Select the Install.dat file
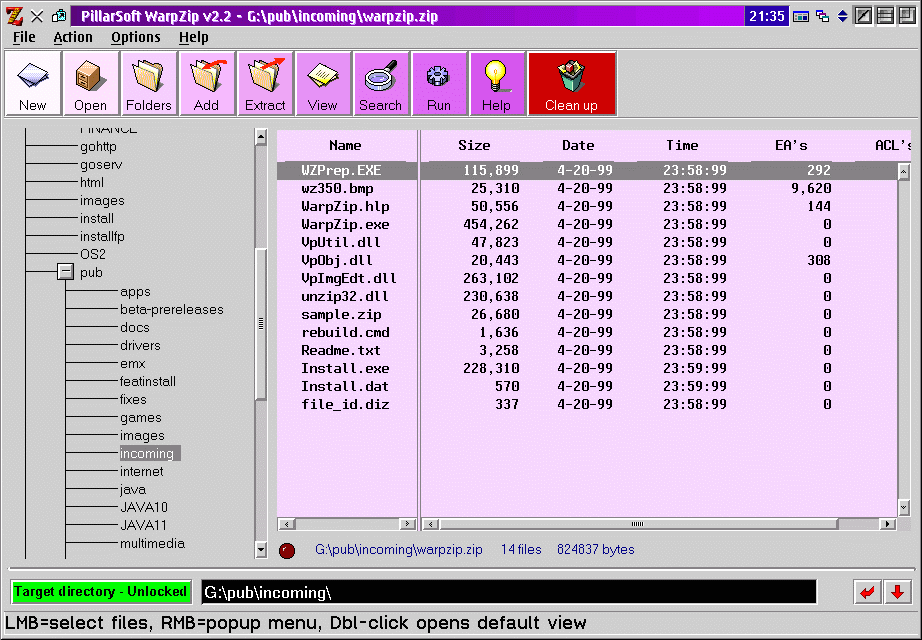922x640 pixels. click(x=345, y=386)
